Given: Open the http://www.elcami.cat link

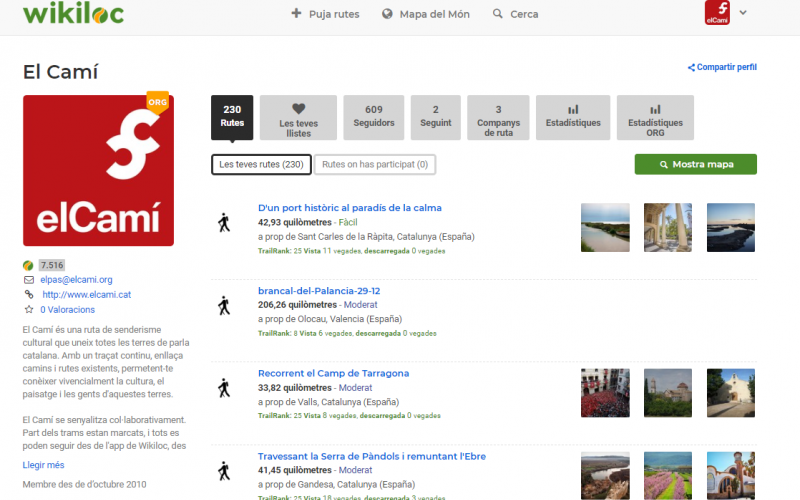Looking at the screenshot, I should click(x=87, y=294).
